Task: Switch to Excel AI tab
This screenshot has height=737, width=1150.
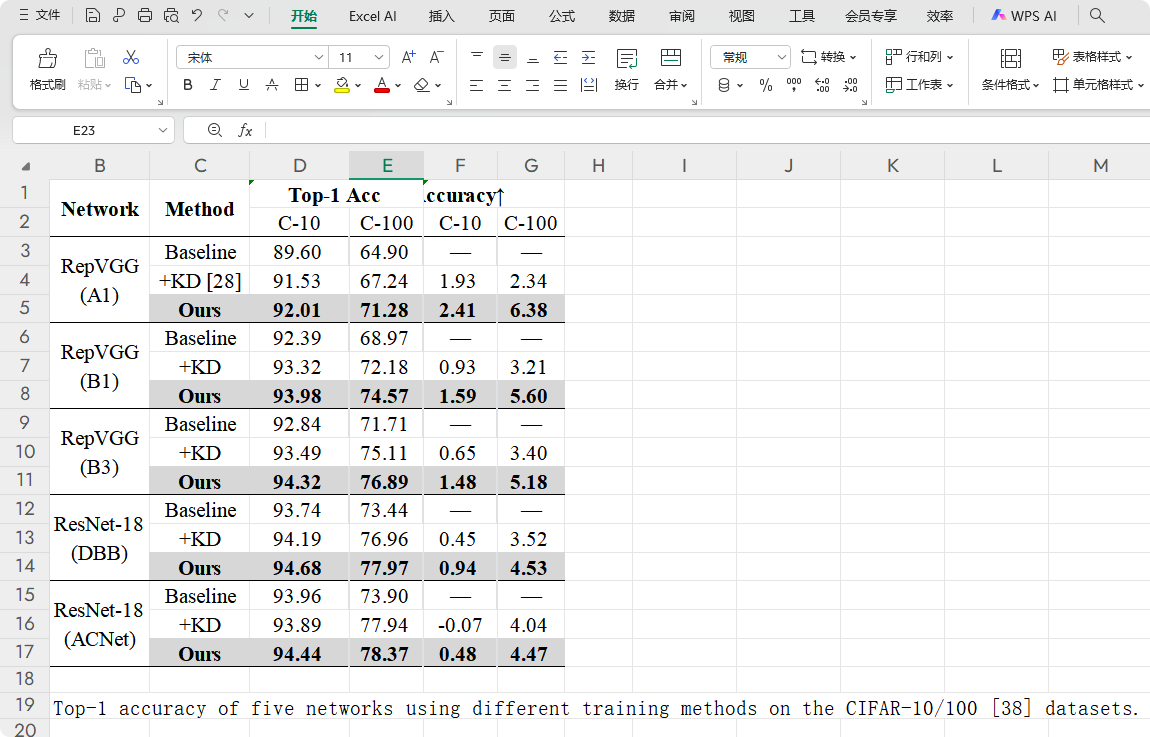Action: pyautogui.click(x=373, y=16)
